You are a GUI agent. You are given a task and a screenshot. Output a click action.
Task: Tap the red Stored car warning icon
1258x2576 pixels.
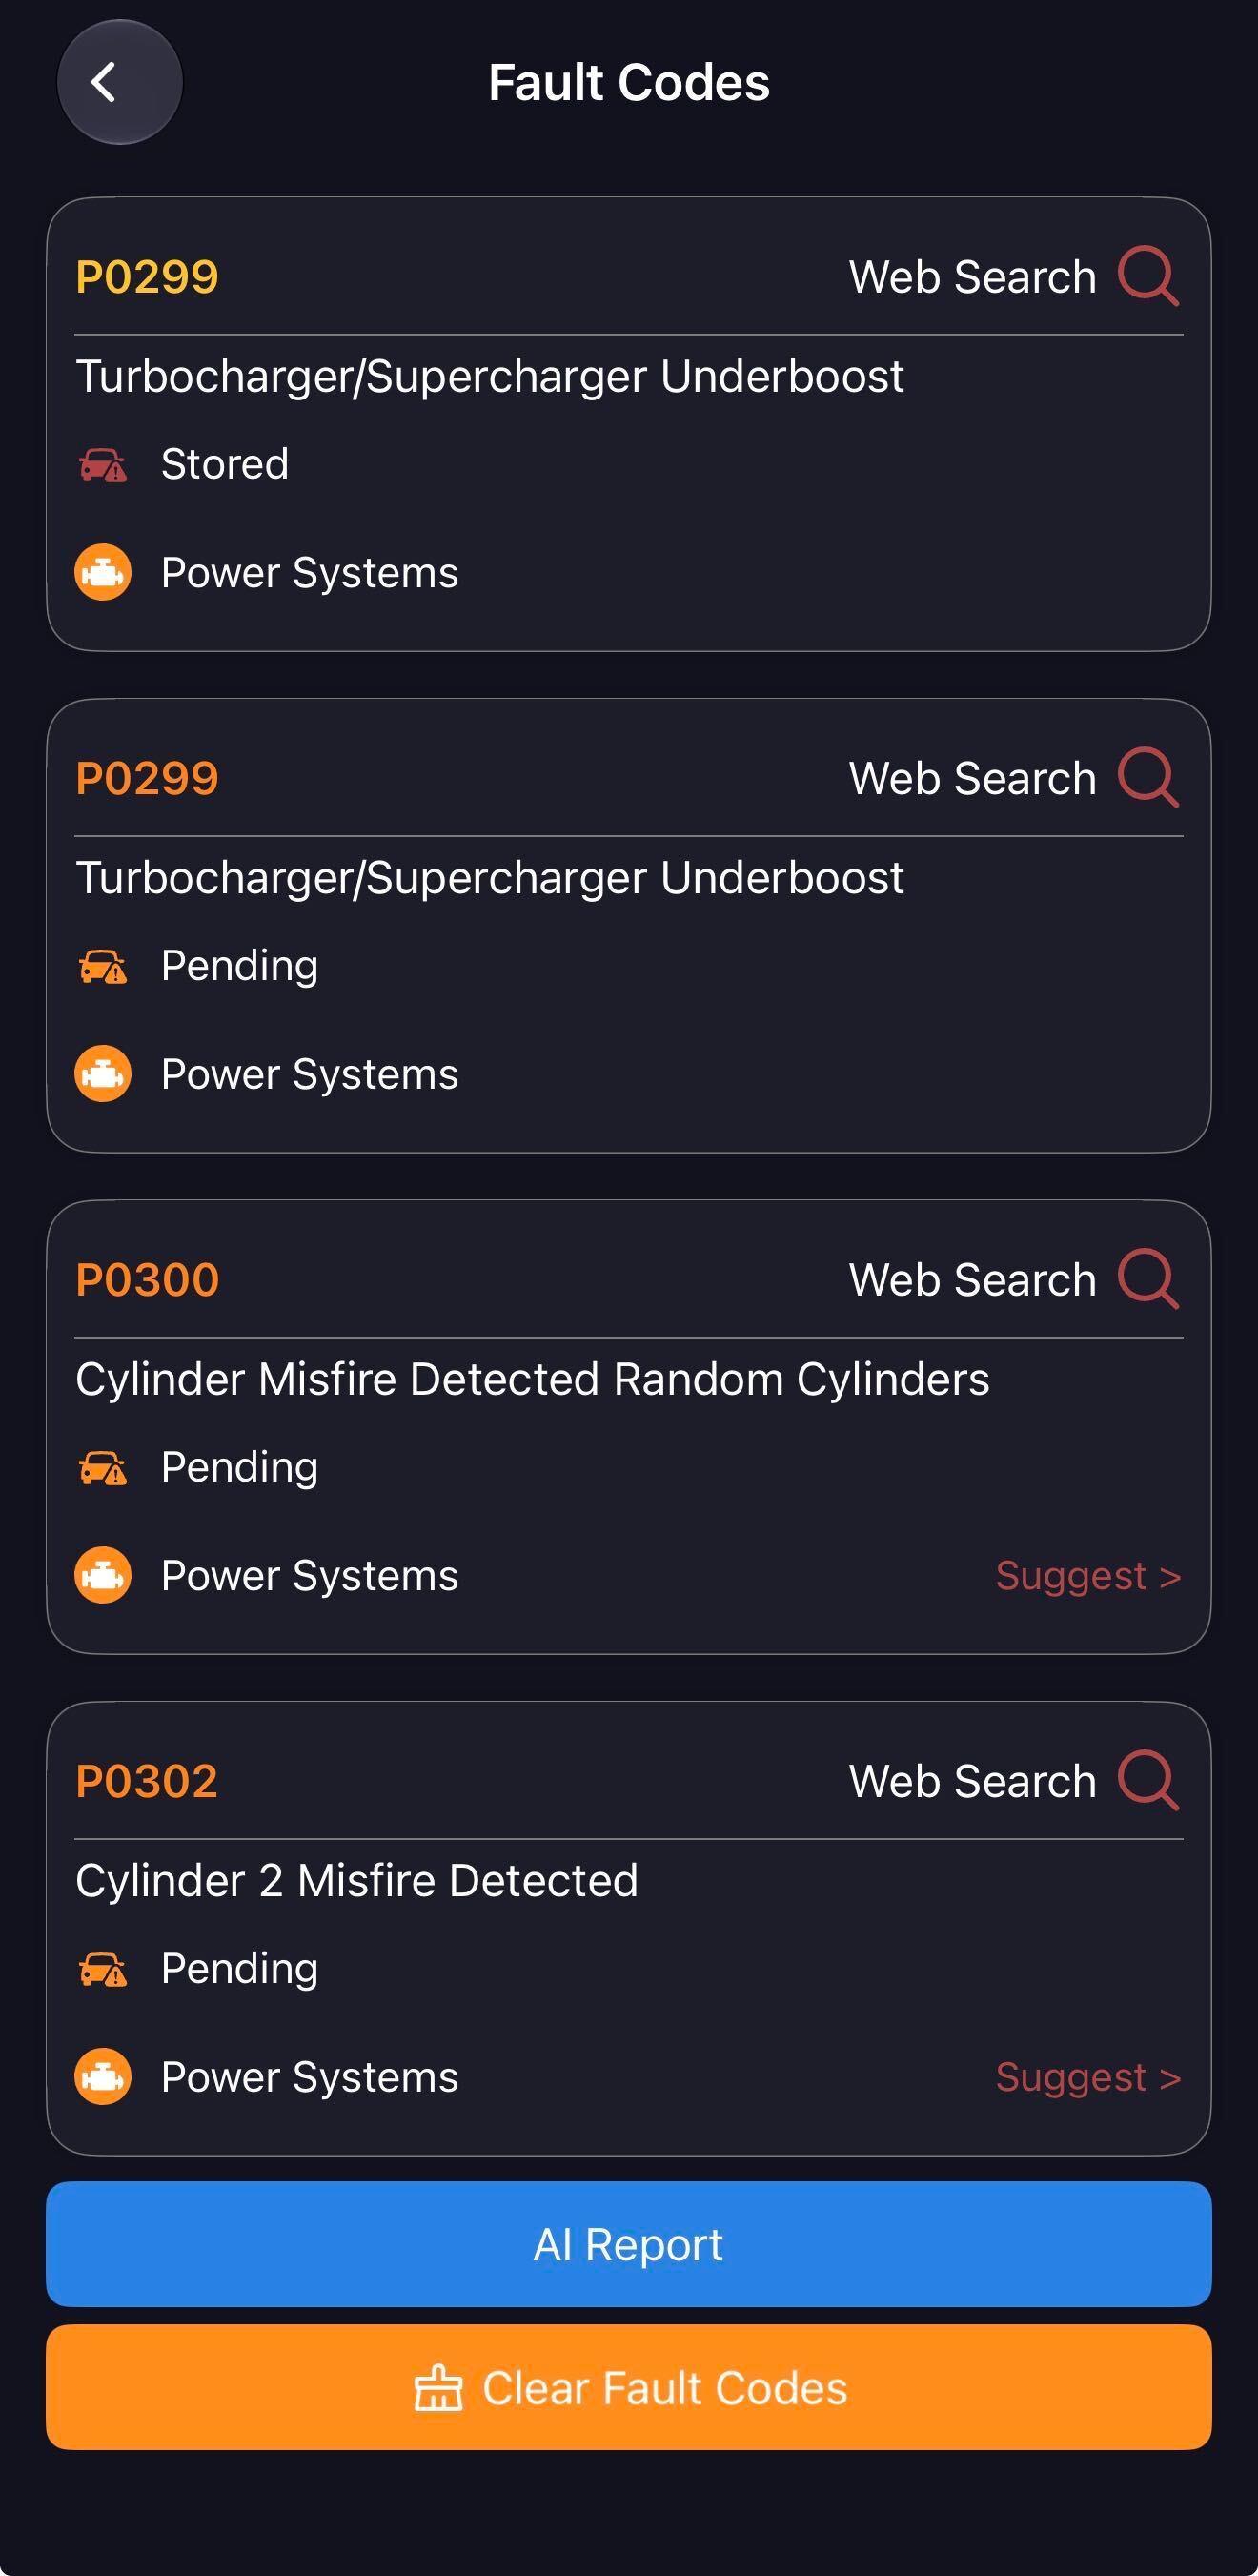point(103,465)
